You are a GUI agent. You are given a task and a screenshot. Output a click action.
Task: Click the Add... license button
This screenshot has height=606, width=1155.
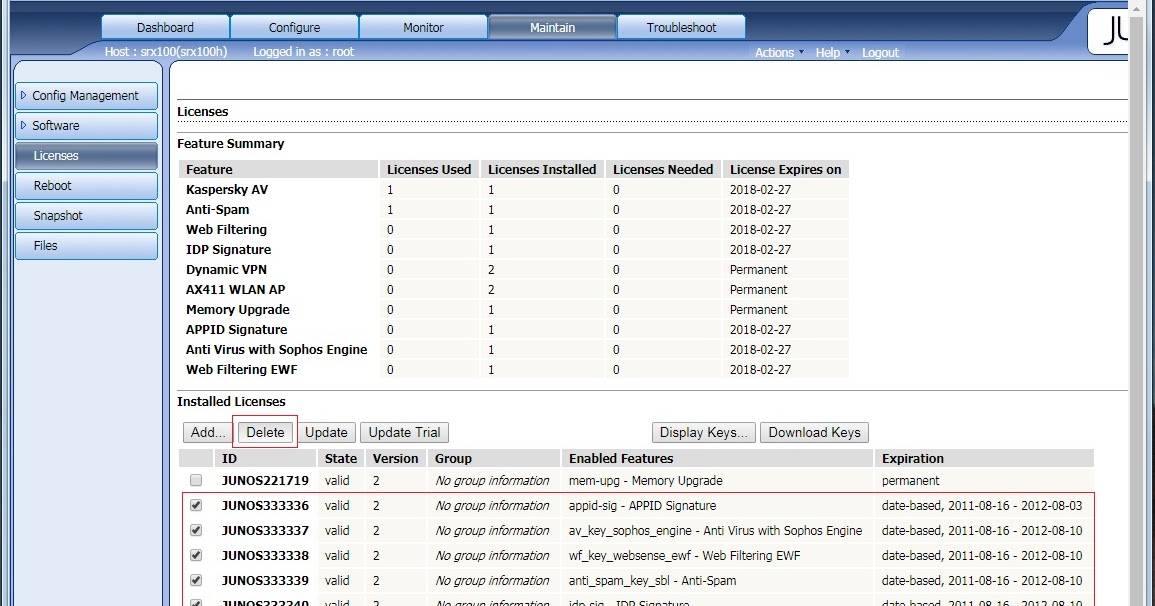[x=208, y=432]
